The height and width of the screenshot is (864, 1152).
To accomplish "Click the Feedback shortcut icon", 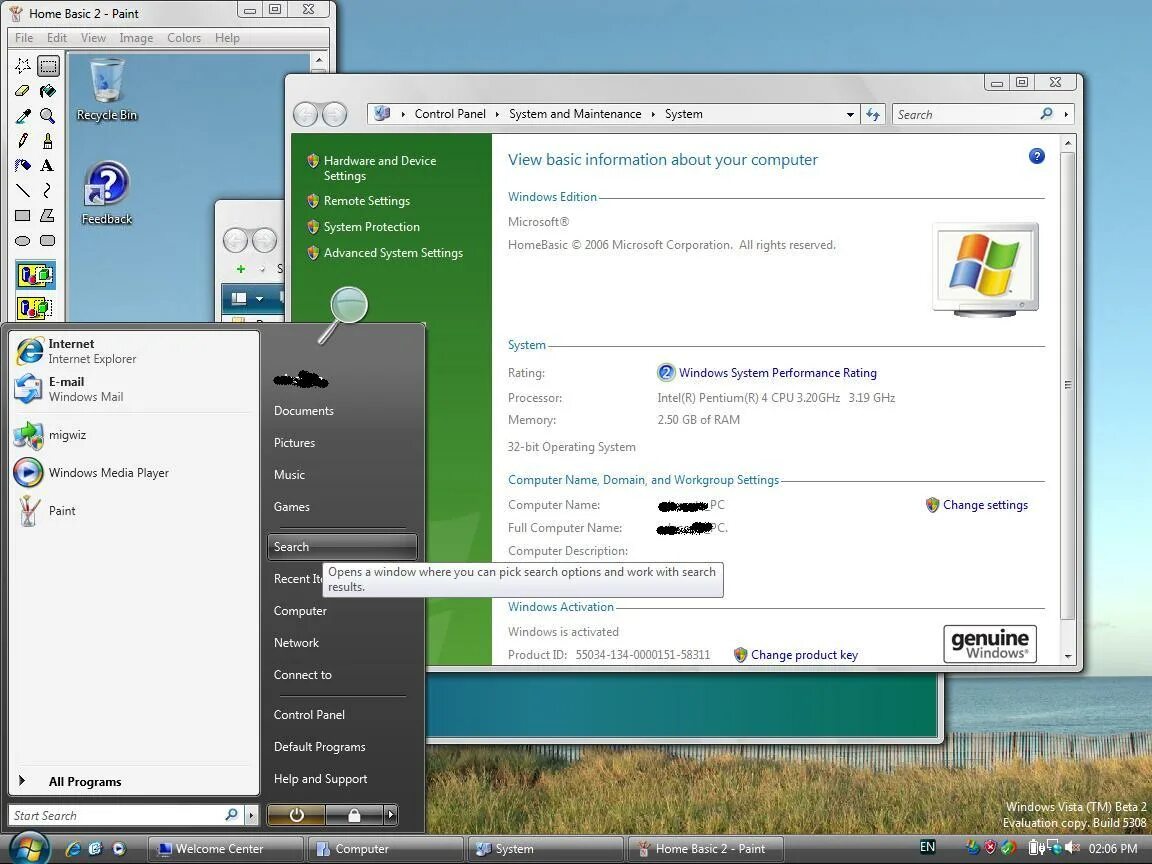I will pos(107,192).
